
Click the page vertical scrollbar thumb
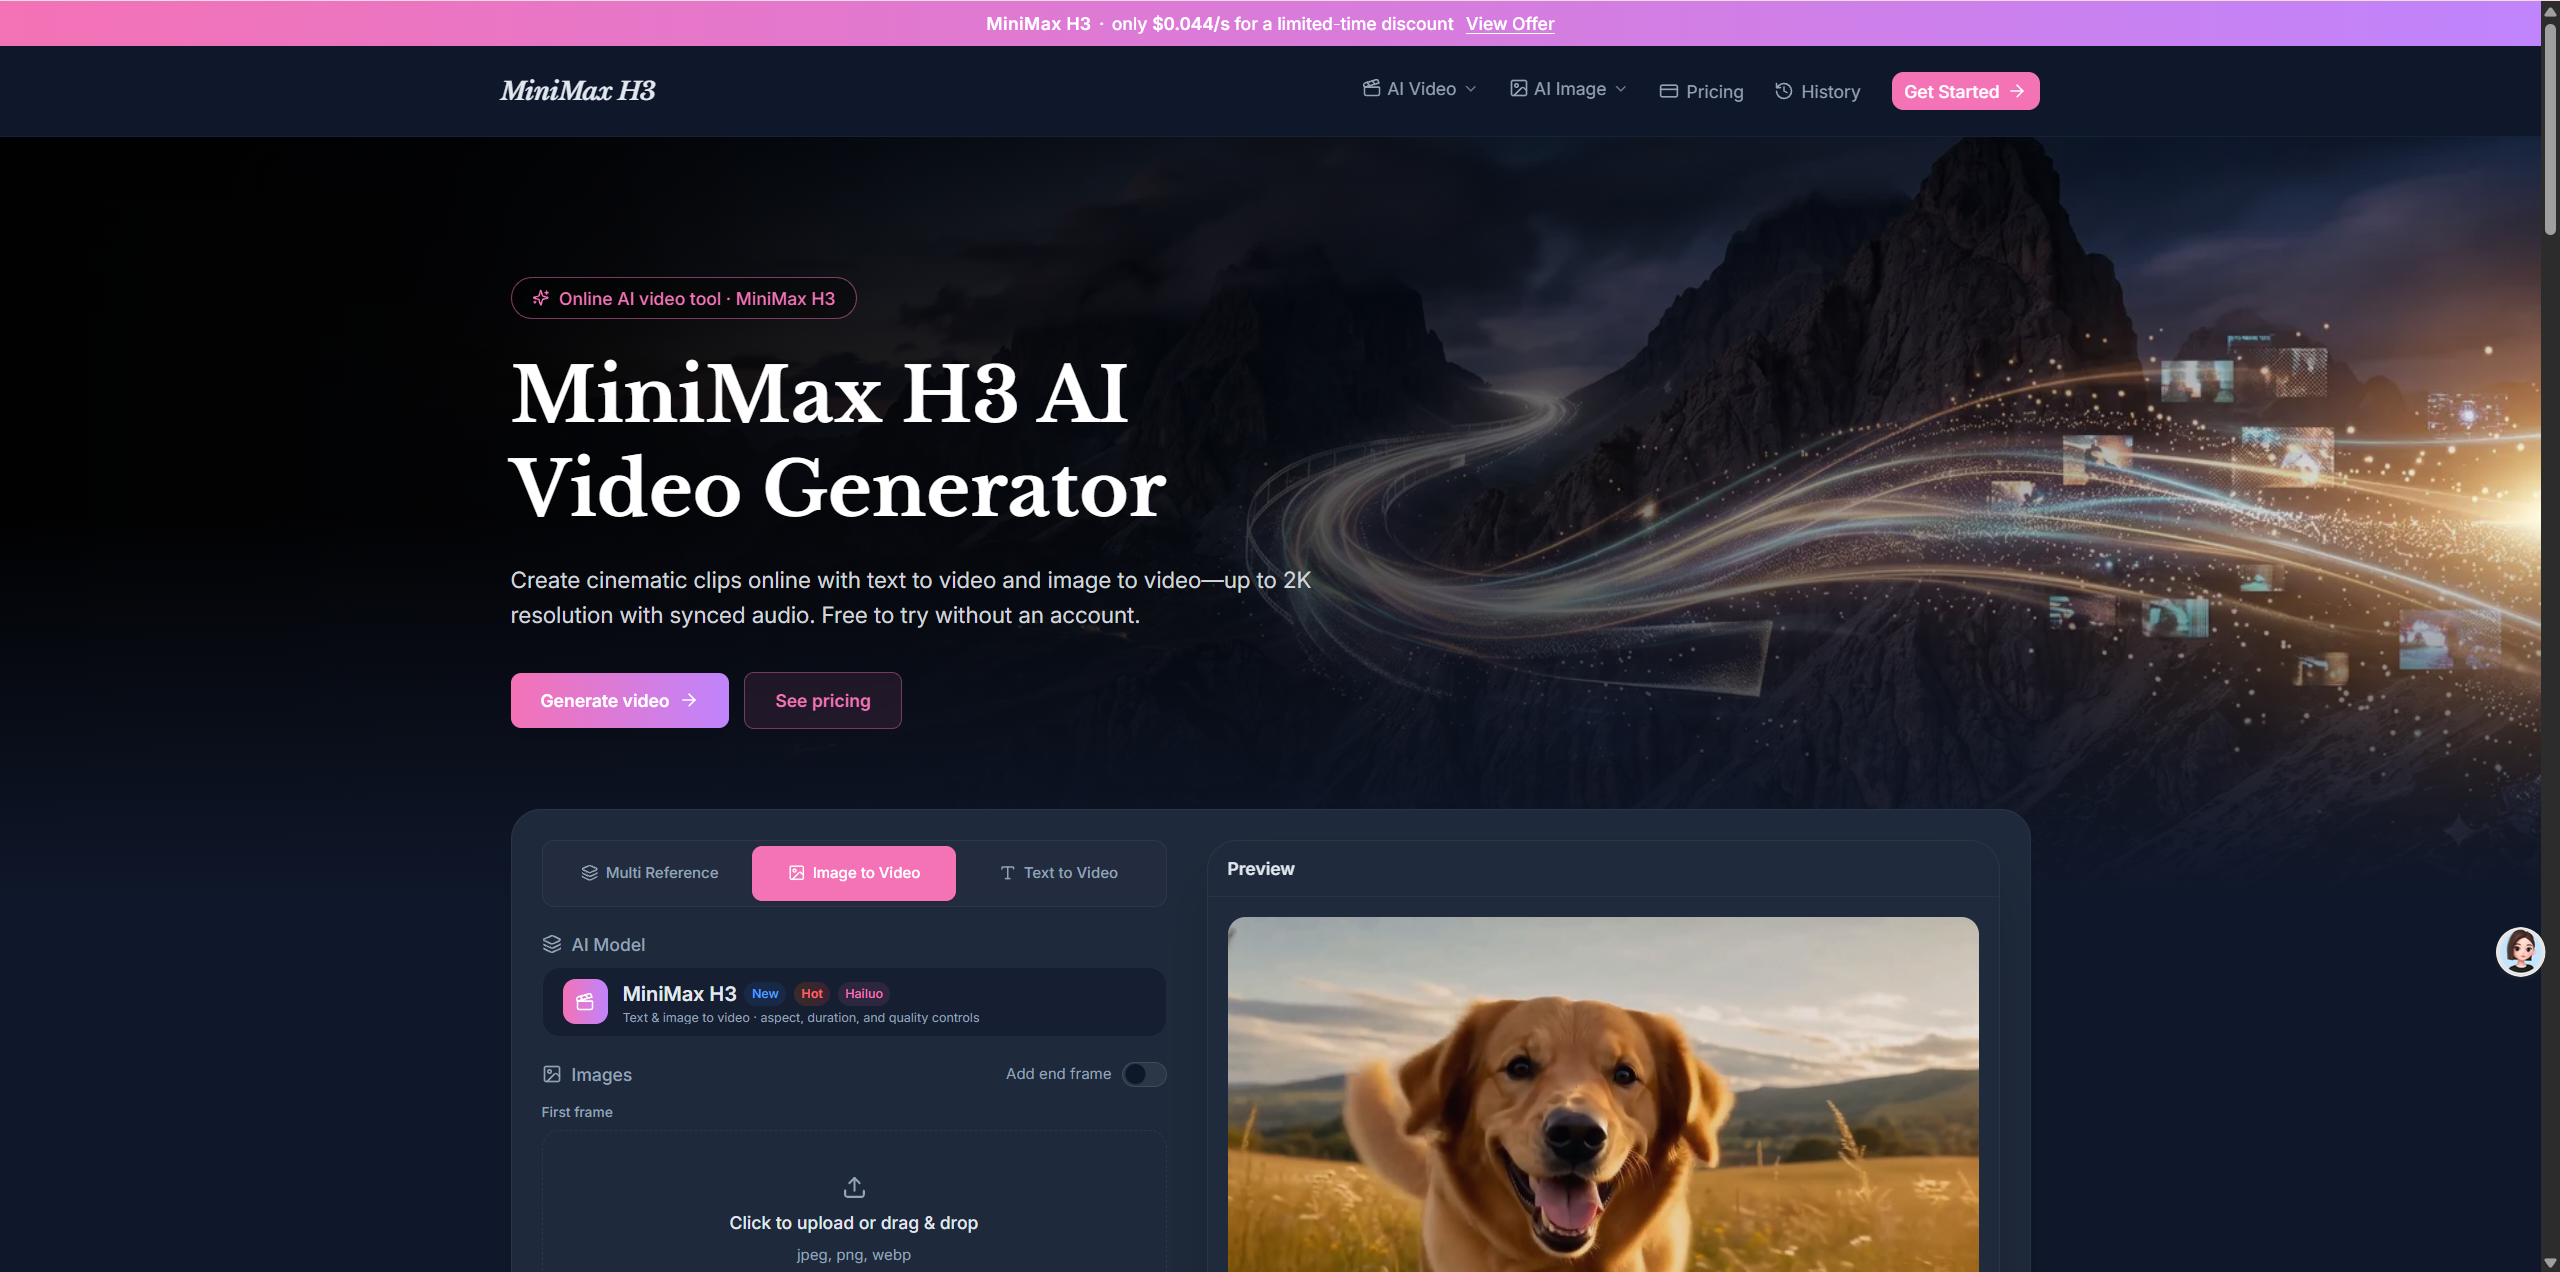pyautogui.click(x=2551, y=128)
